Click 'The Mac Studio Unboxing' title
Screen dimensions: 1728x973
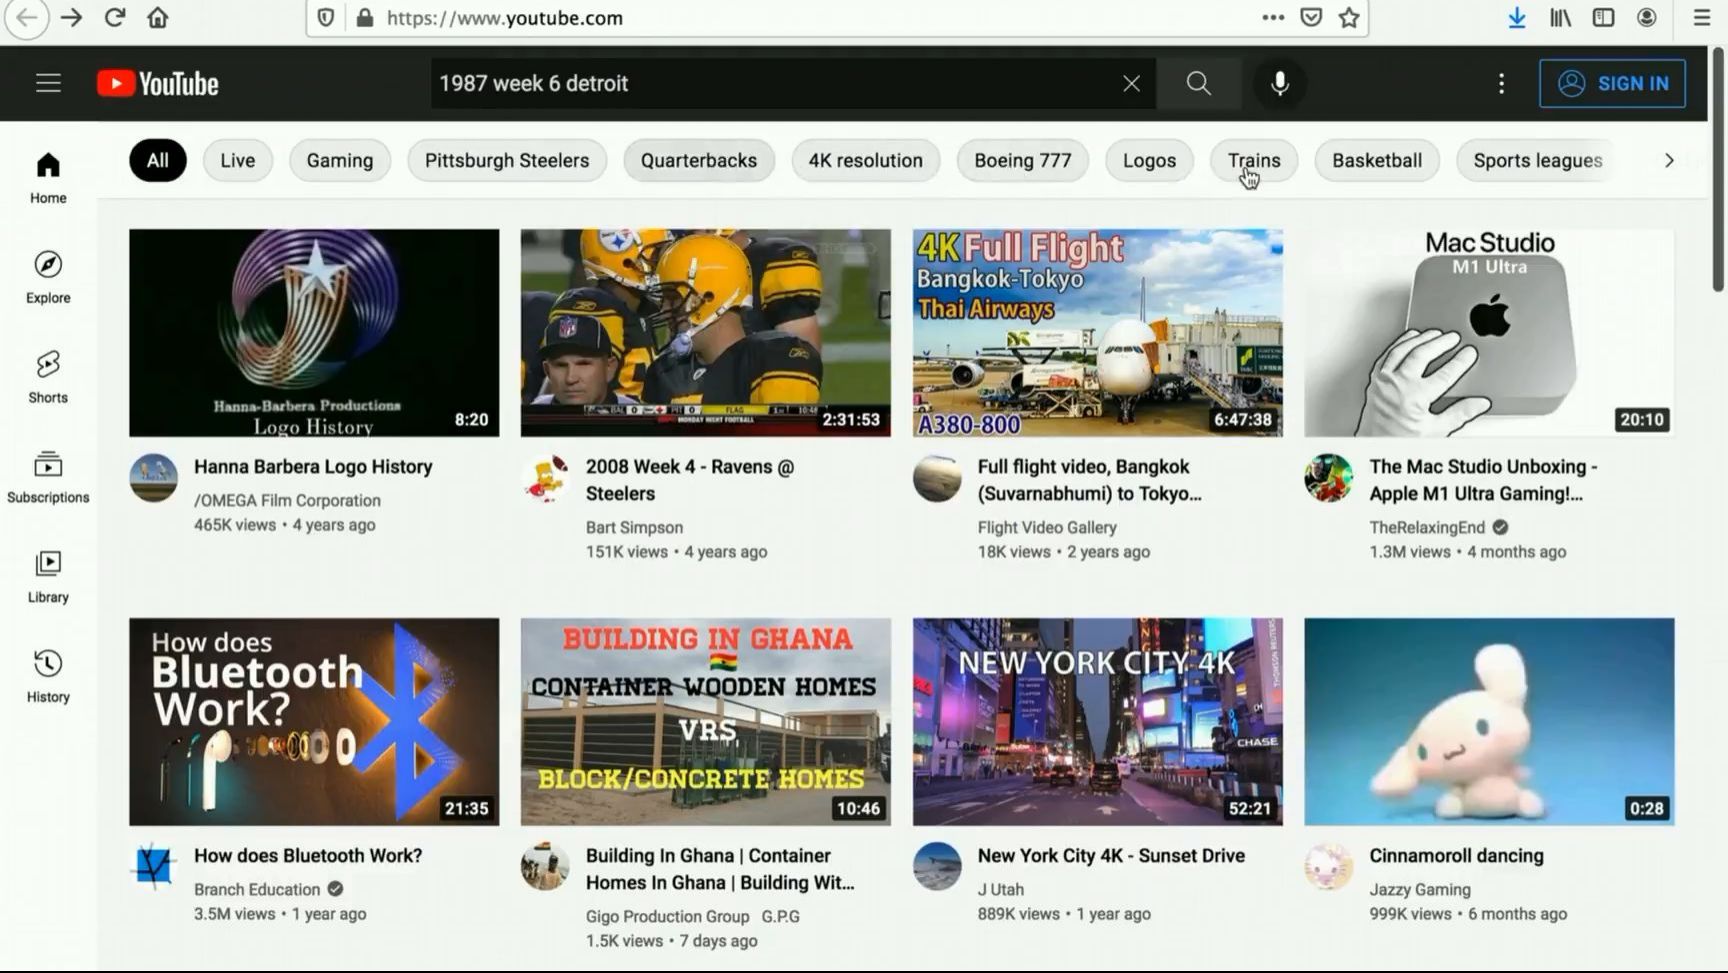pyautogui.click(x=1483, y=480)
